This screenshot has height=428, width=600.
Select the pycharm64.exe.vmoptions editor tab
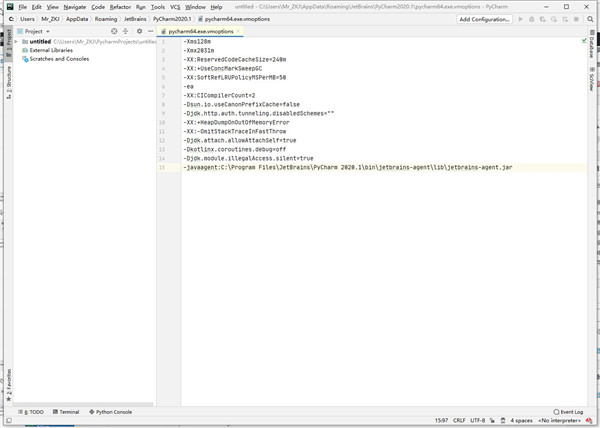tap(201, 31)
